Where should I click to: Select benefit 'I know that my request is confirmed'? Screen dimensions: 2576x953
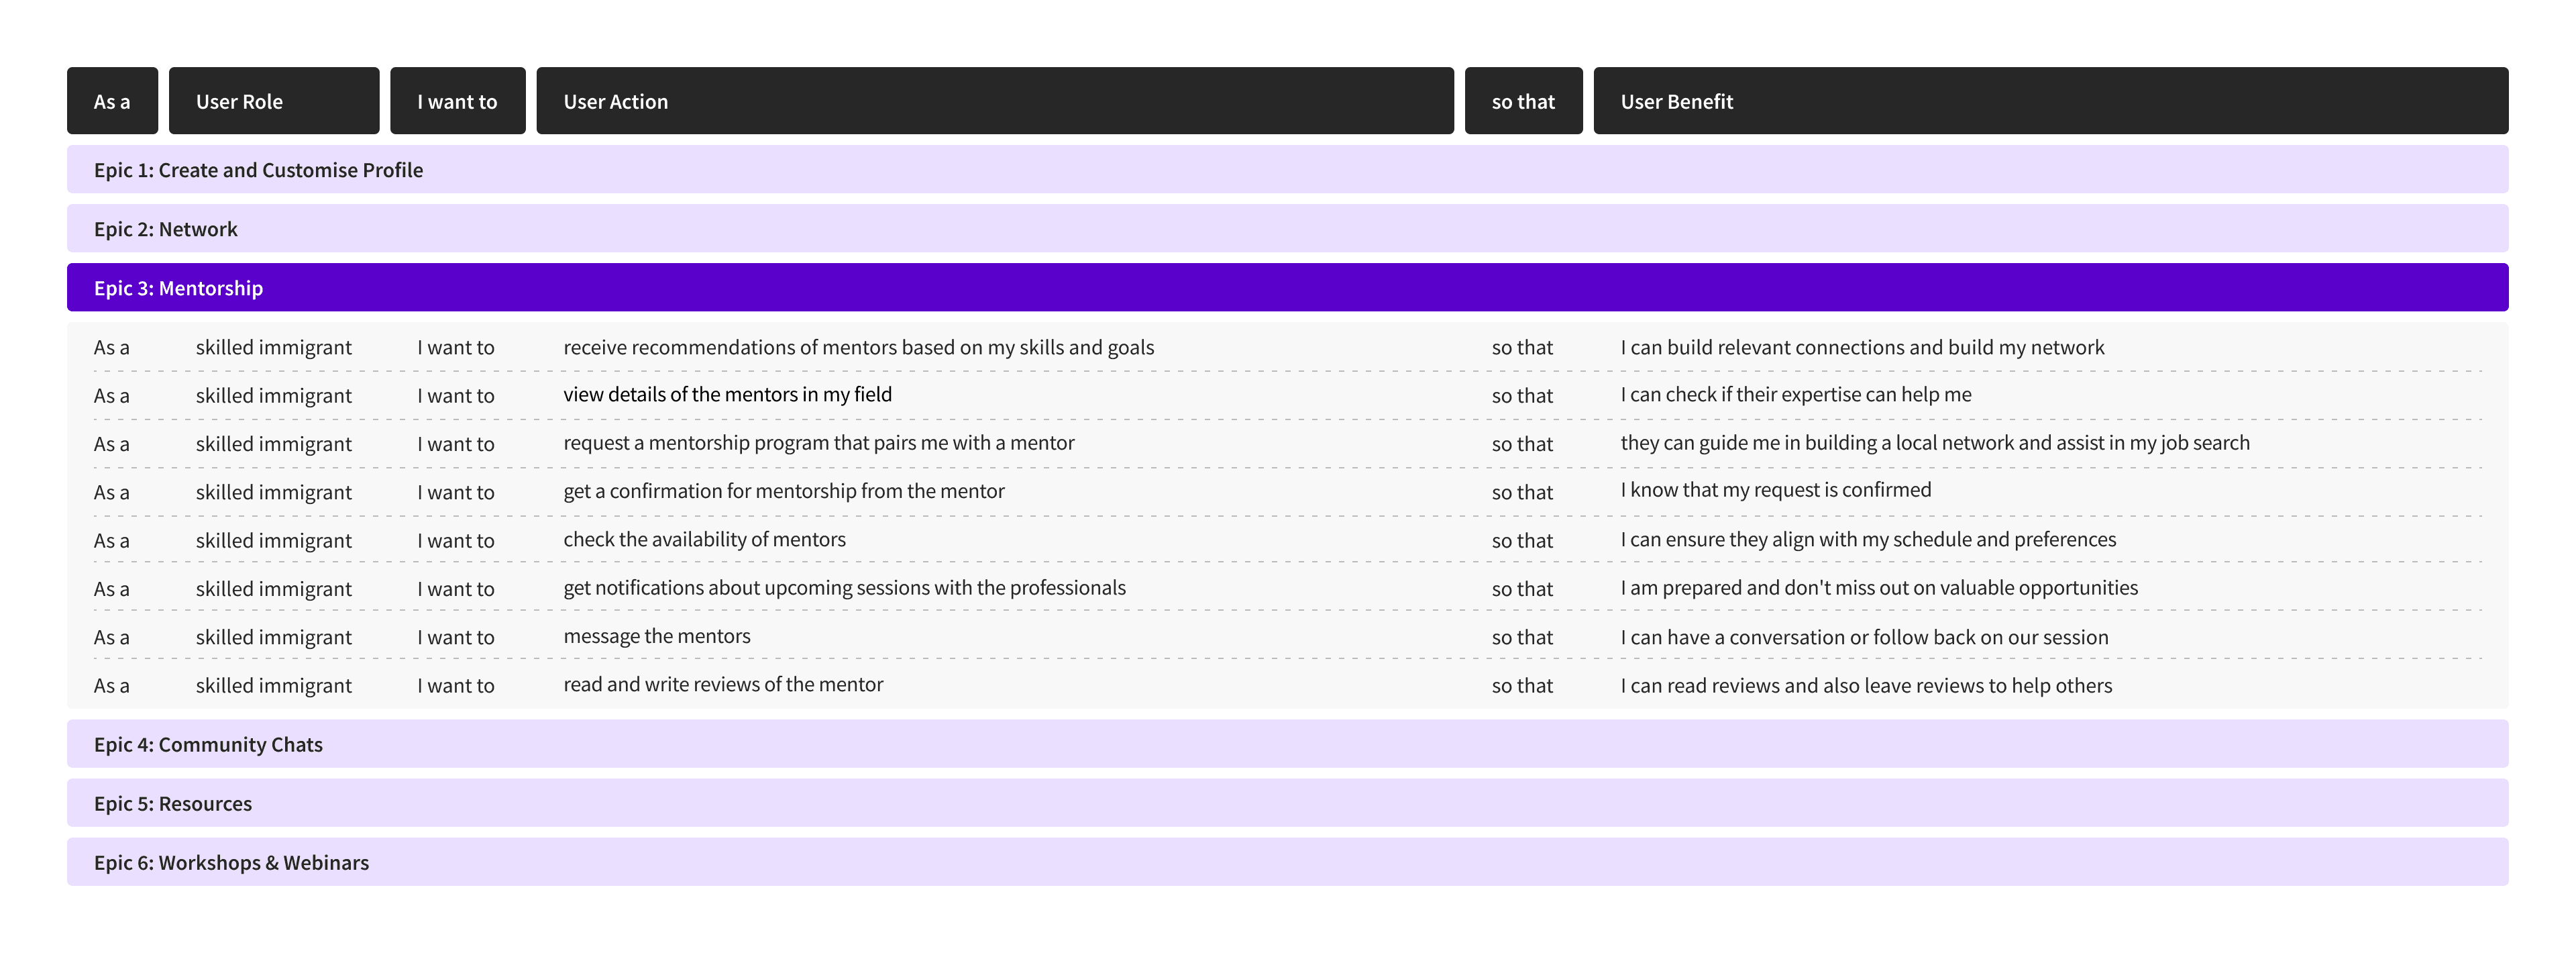pos(1775,490)
